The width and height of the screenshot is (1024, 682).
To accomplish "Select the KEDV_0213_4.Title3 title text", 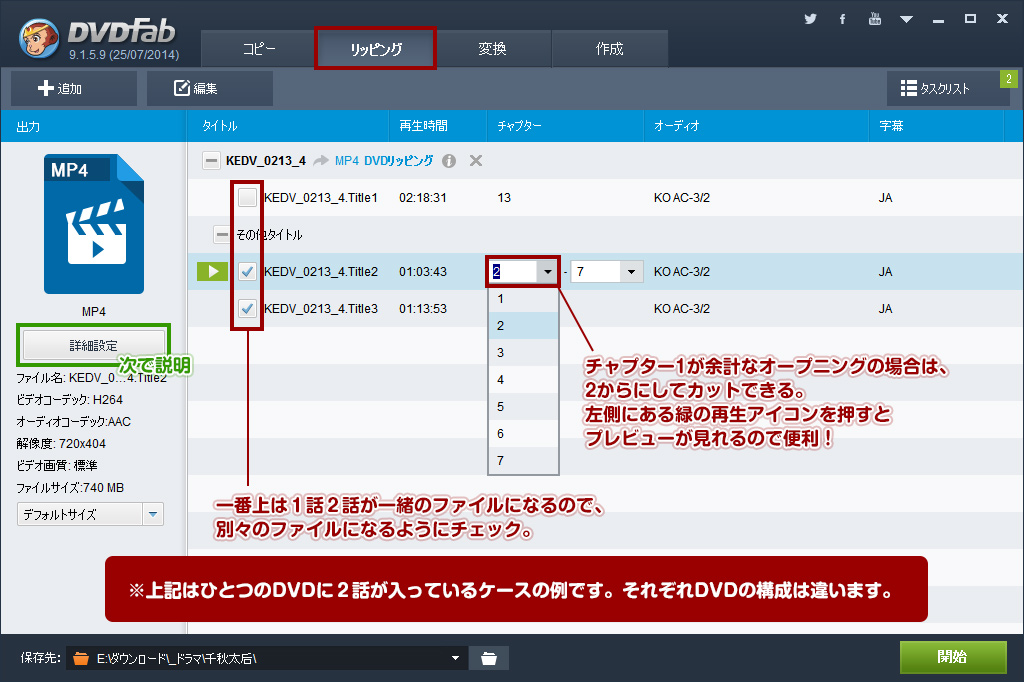I will click(x=321, y=308).
